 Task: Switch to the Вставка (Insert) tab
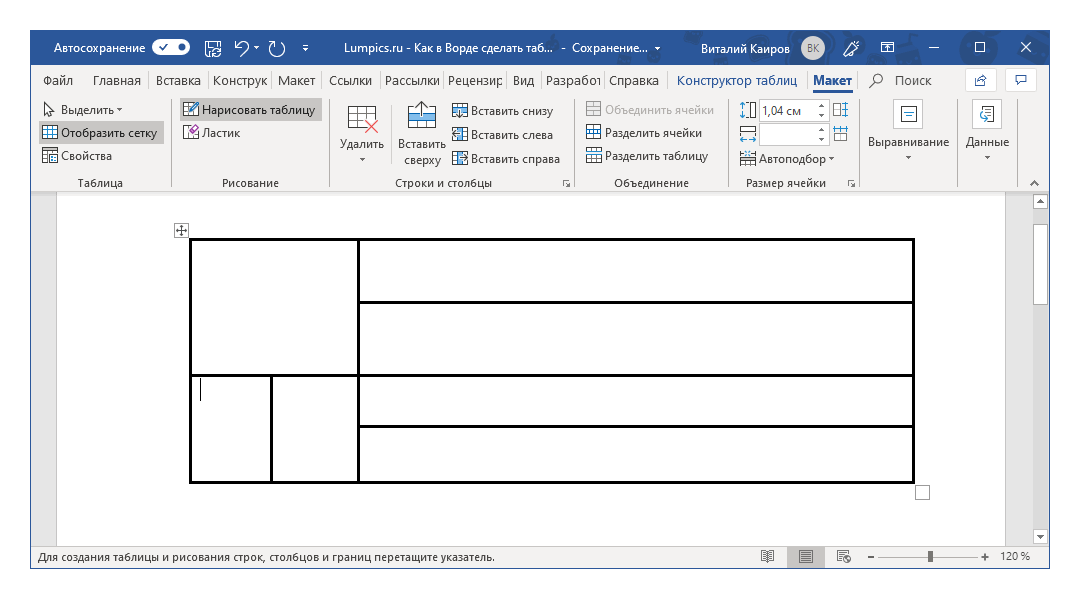(x=178, y=81)
